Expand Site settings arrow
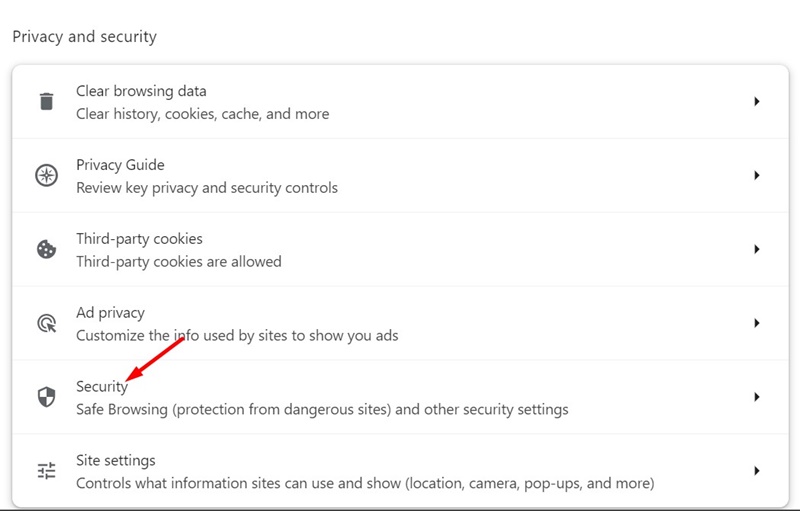This screenshot has width=800, height=511. click(x=757, y=471)
